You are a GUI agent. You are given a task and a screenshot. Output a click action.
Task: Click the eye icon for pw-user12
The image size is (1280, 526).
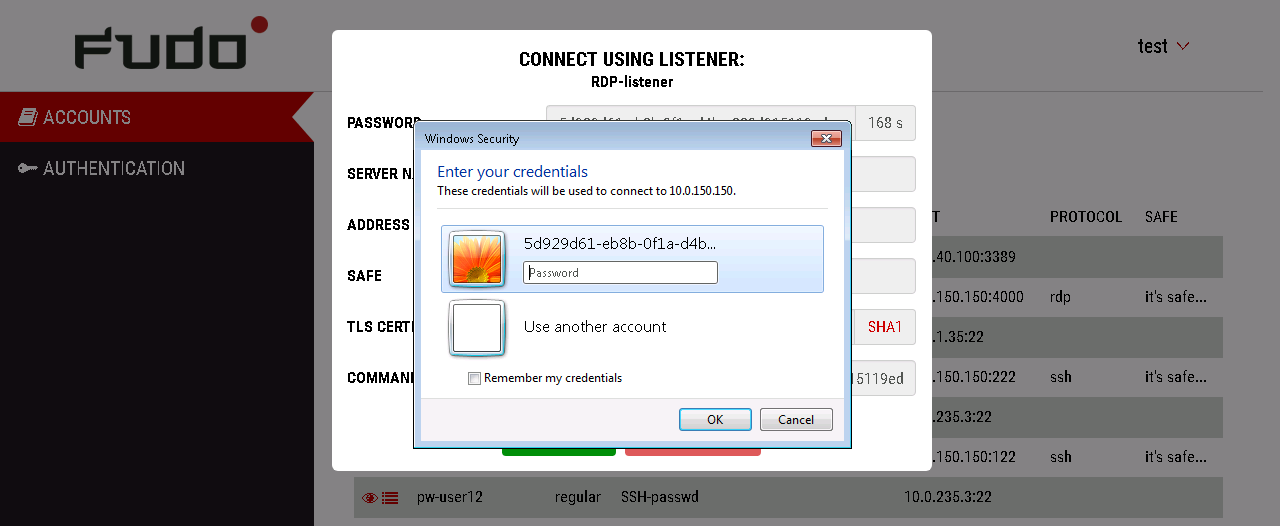coord(369,497)
